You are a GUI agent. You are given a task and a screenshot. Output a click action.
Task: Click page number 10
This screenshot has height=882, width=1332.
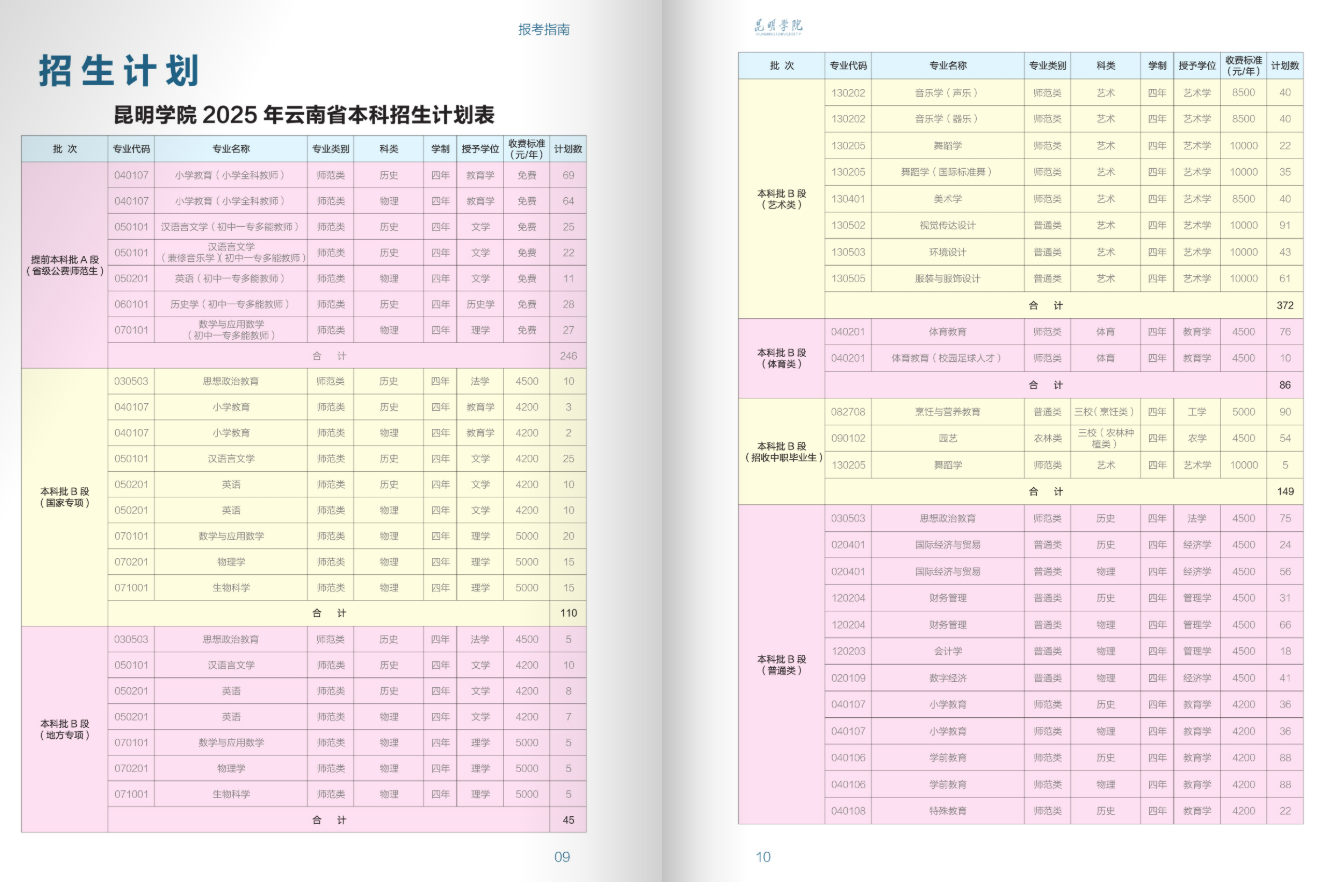point(763,857)
